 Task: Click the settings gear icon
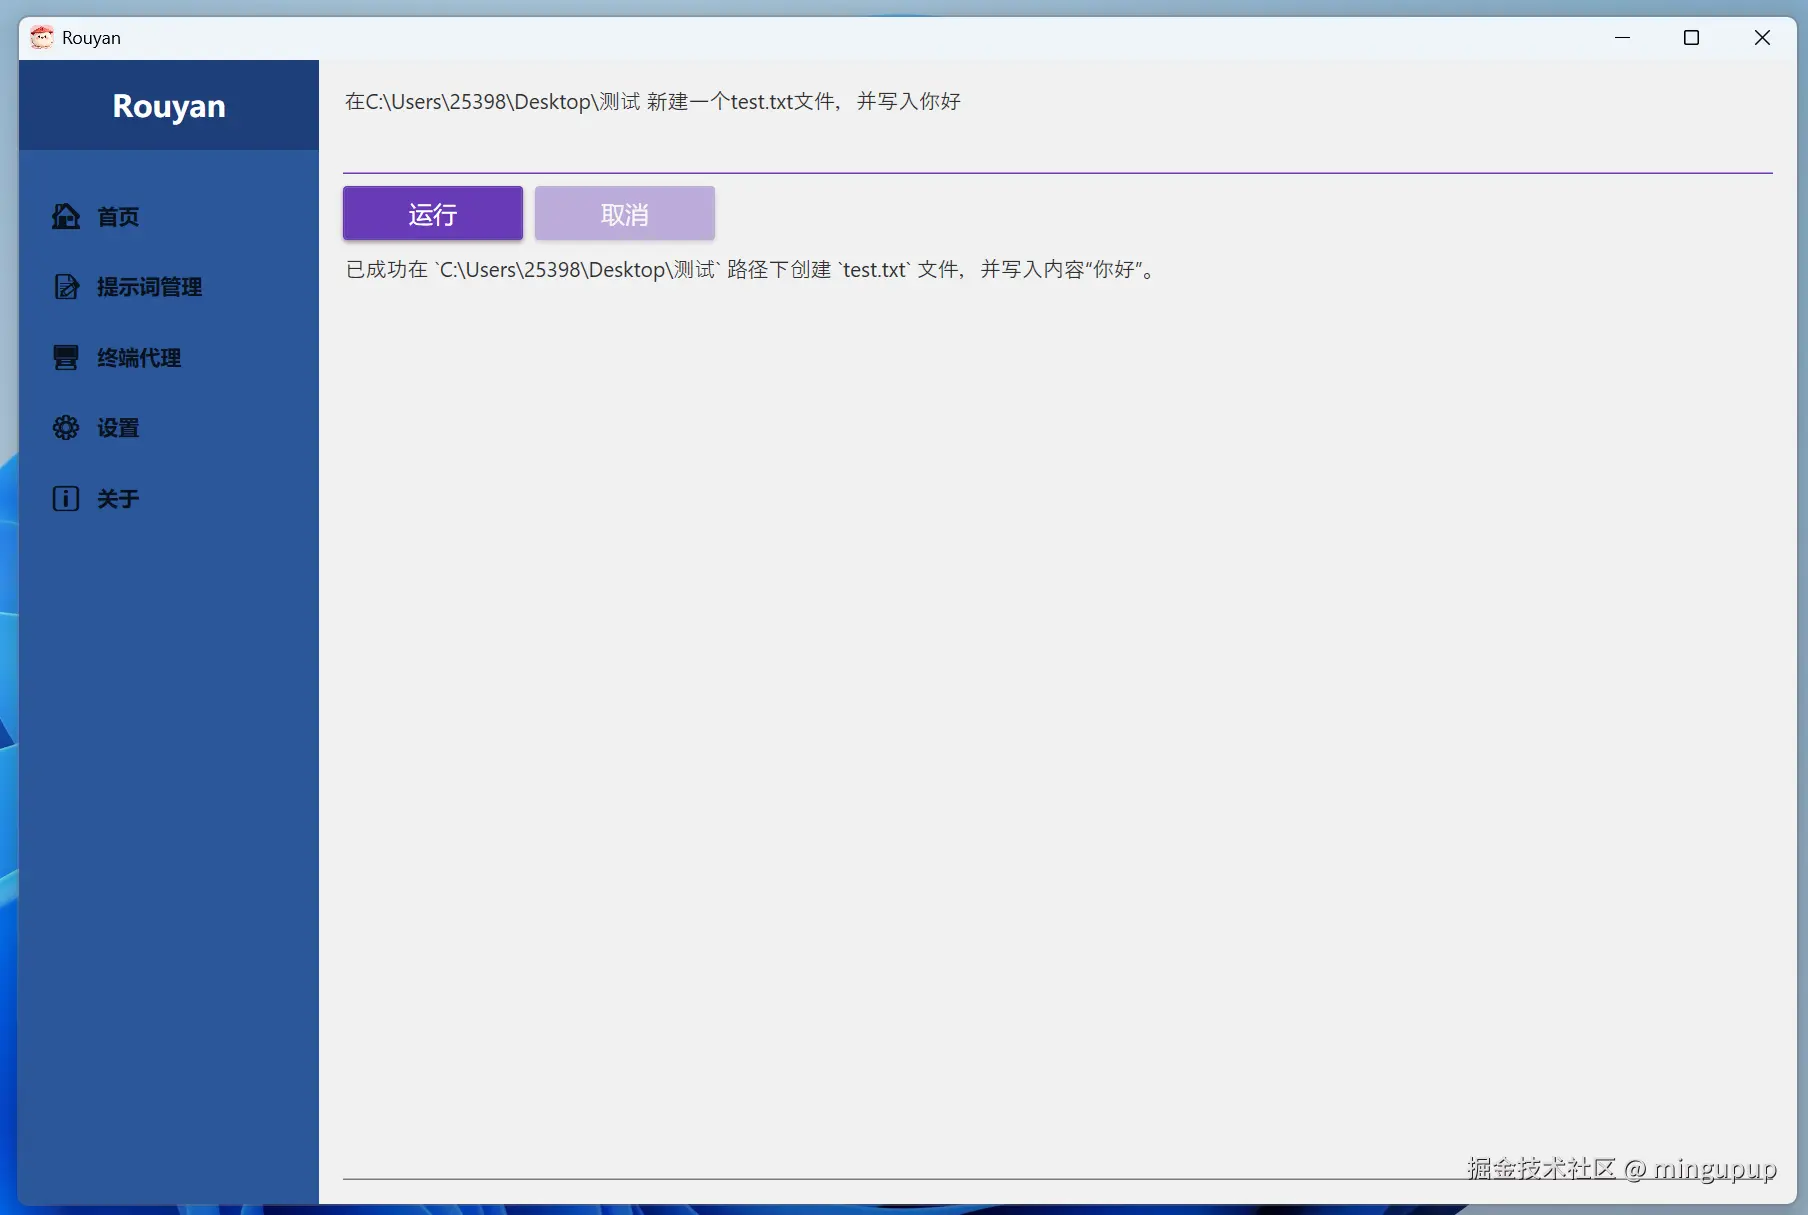(x=66, y=428)
